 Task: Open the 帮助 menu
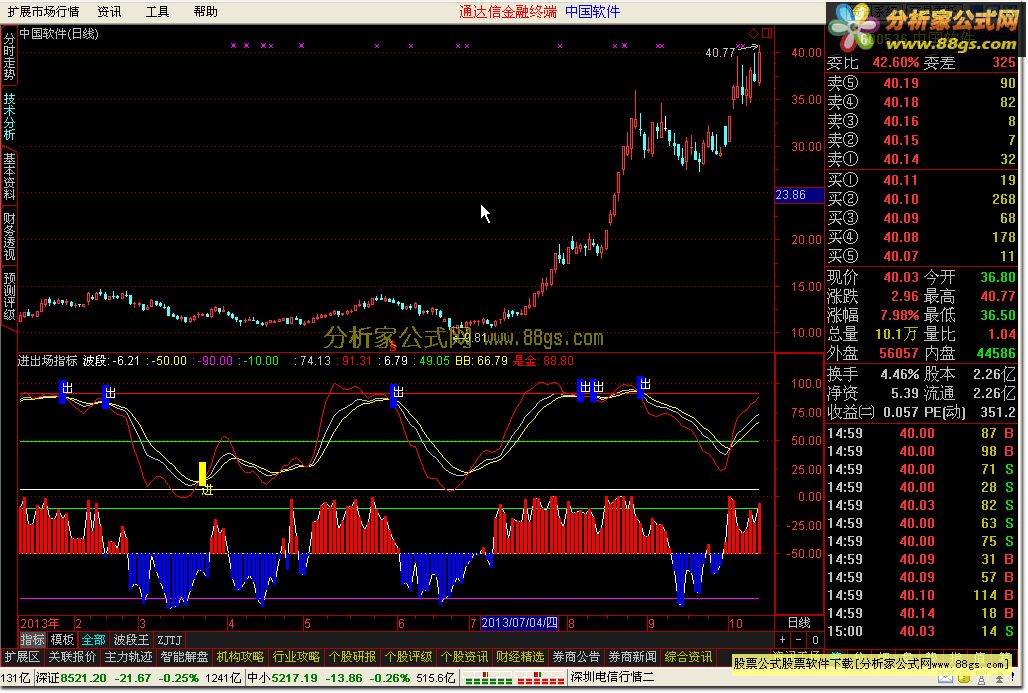[x=206, y=11]
